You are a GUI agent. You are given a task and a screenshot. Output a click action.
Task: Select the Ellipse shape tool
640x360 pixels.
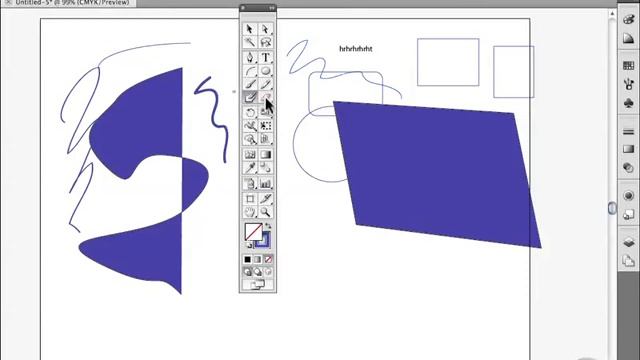click(265, 71)
